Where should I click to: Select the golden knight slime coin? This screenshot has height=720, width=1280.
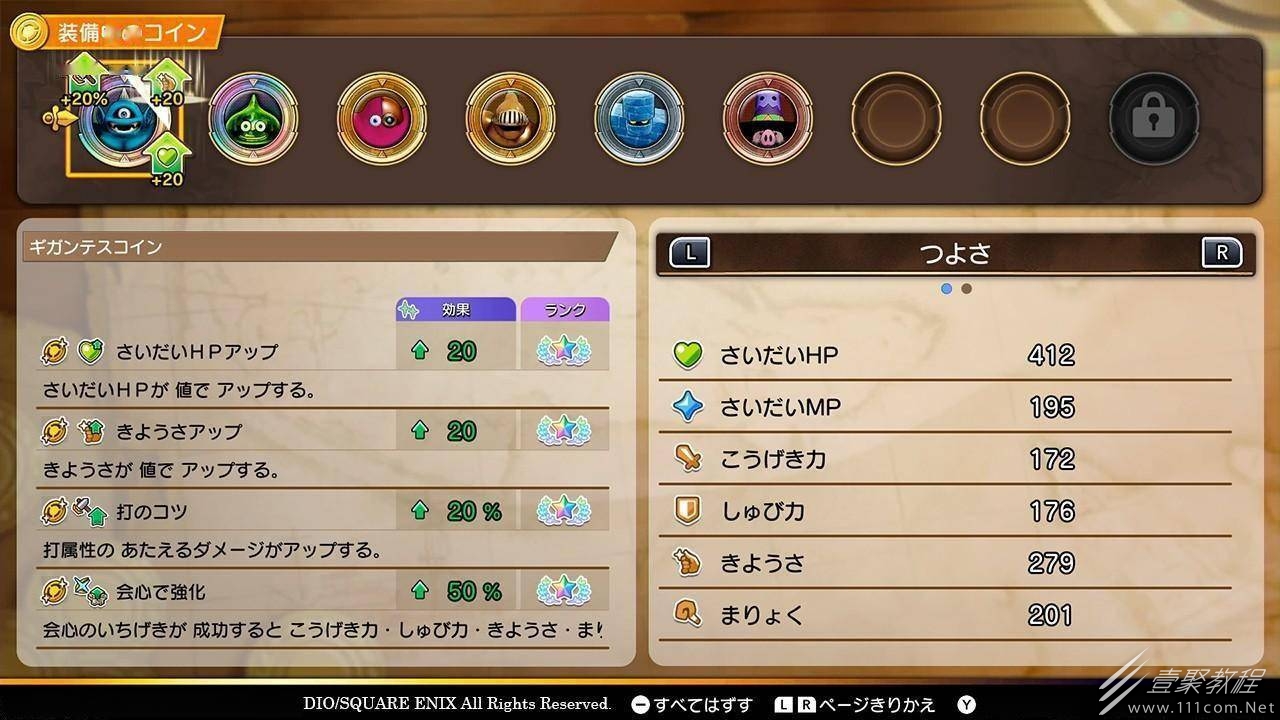point(511,118)
